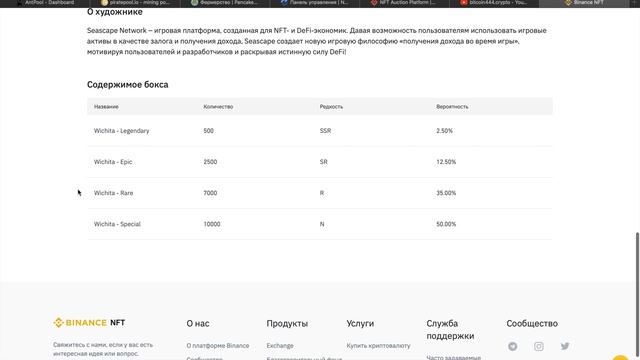Select the Wichita - Legendary name cell

point(121,131)
